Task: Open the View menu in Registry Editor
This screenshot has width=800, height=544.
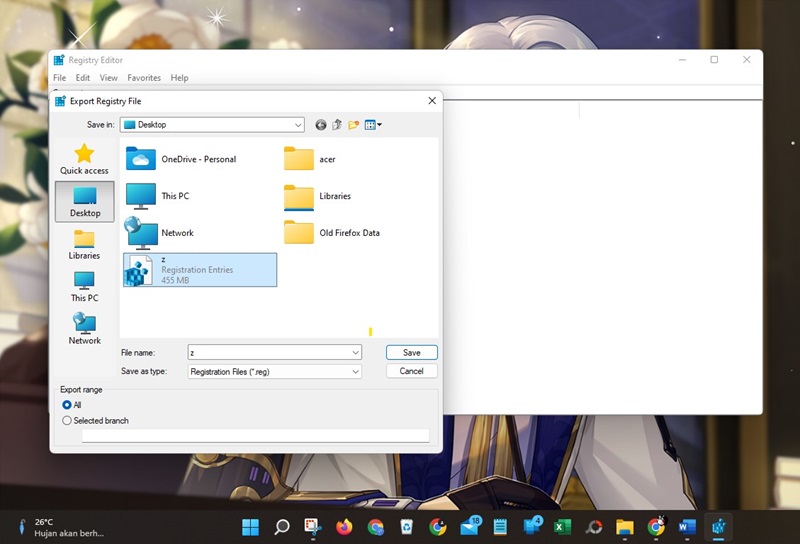Action: pyautogui.click(x=109, y=78)
